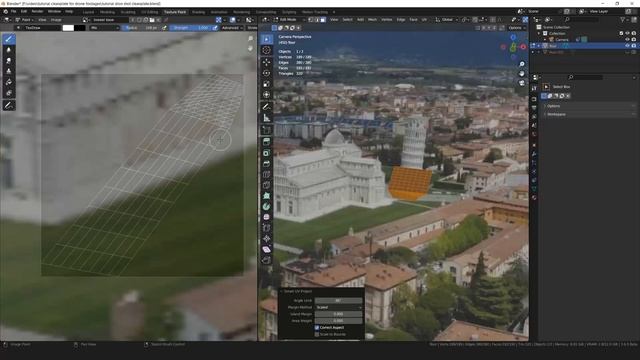Open the image editor View menu
This screenshot has height=360, width=640.
tap(42, 20)
